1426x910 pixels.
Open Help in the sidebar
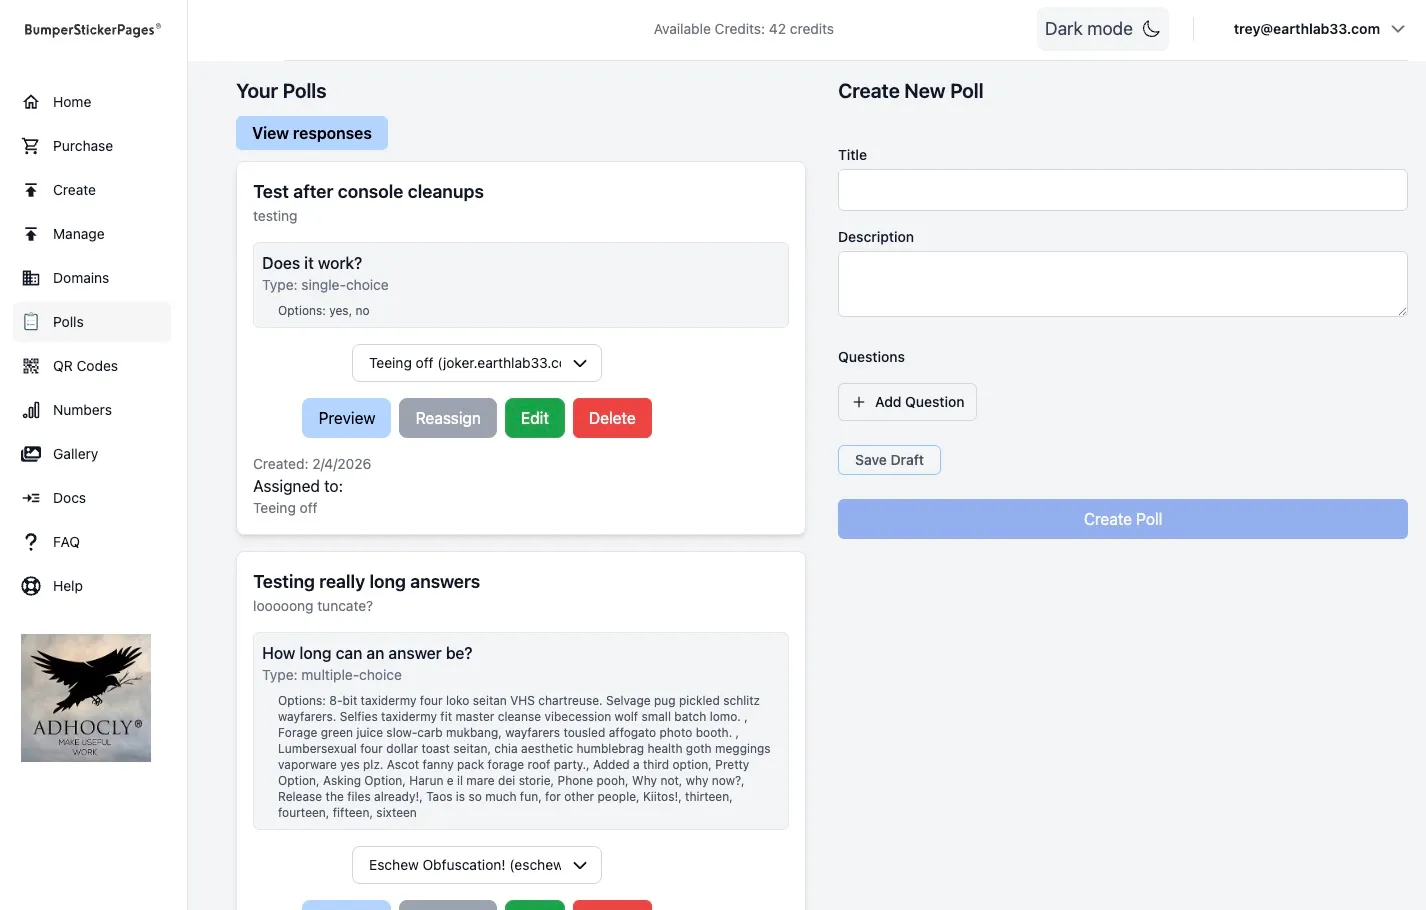(92, 586)
